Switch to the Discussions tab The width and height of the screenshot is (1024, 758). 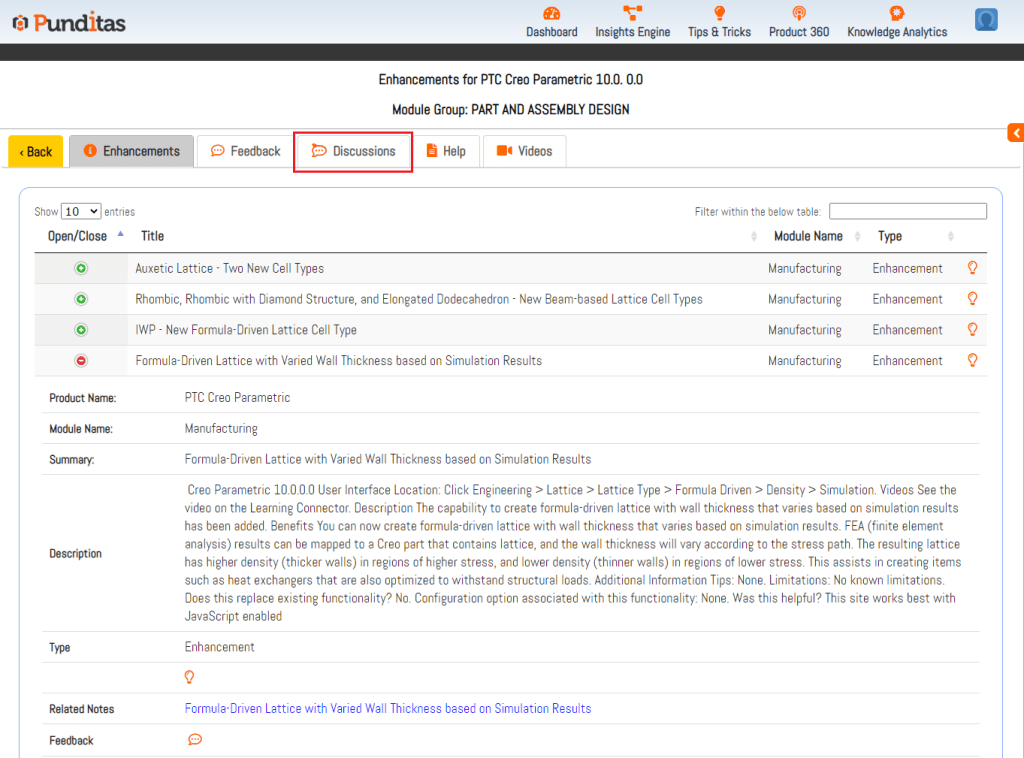tap(353, 151)
